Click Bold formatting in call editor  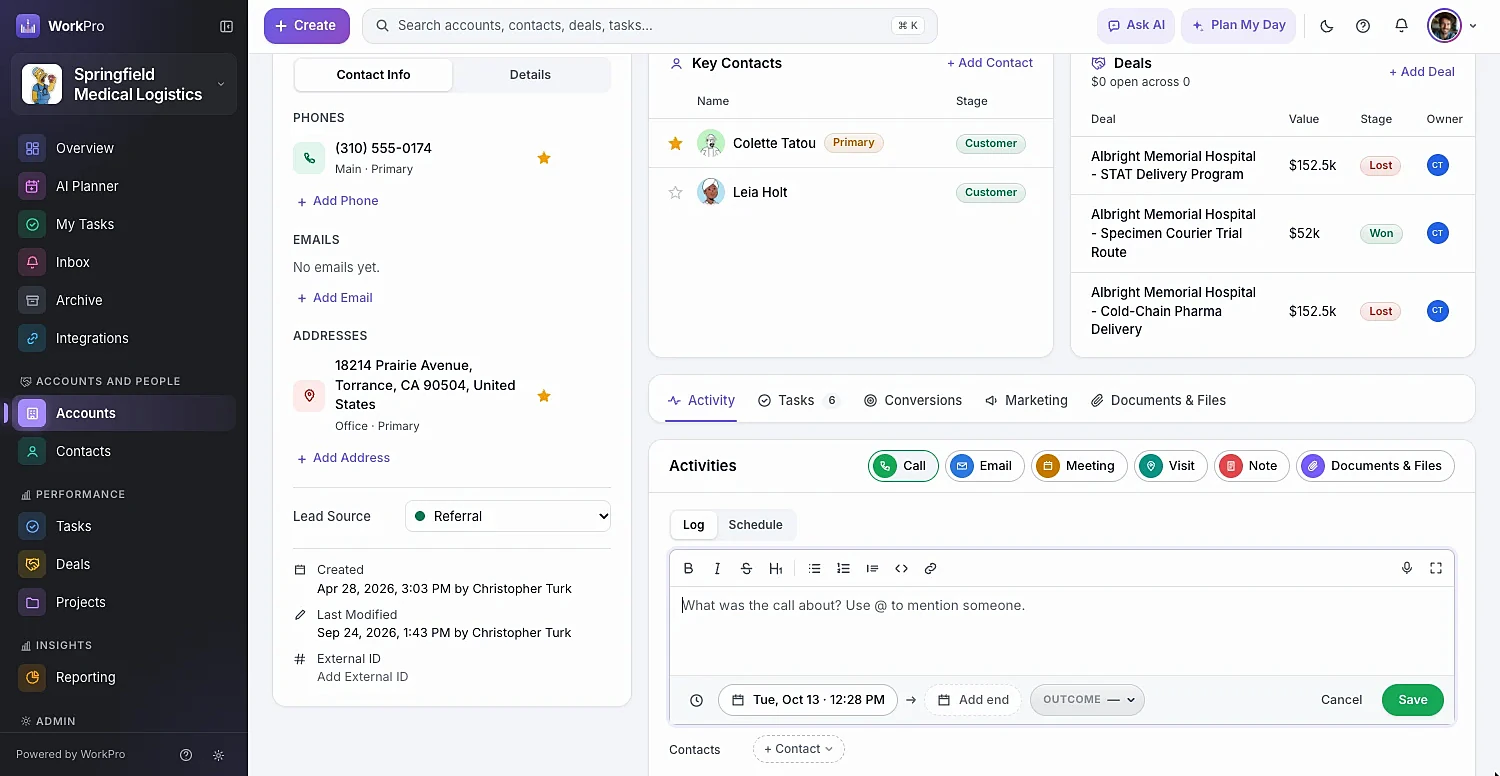click(688, 568)
